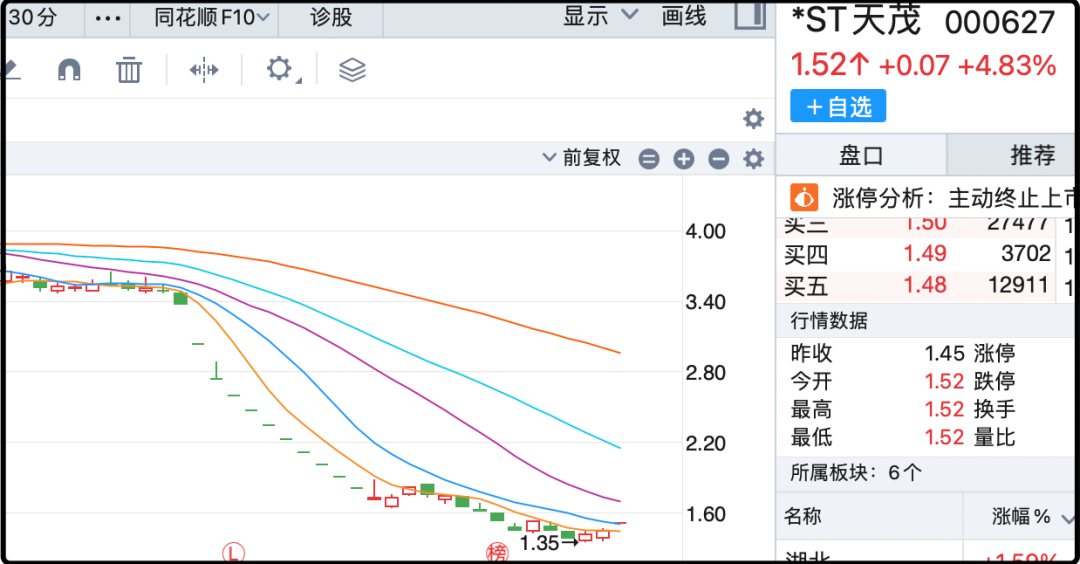Select the 30分 period tab
Image resolution: width=1080 pixels, height=564 pixels.
[x=32, y=17]
